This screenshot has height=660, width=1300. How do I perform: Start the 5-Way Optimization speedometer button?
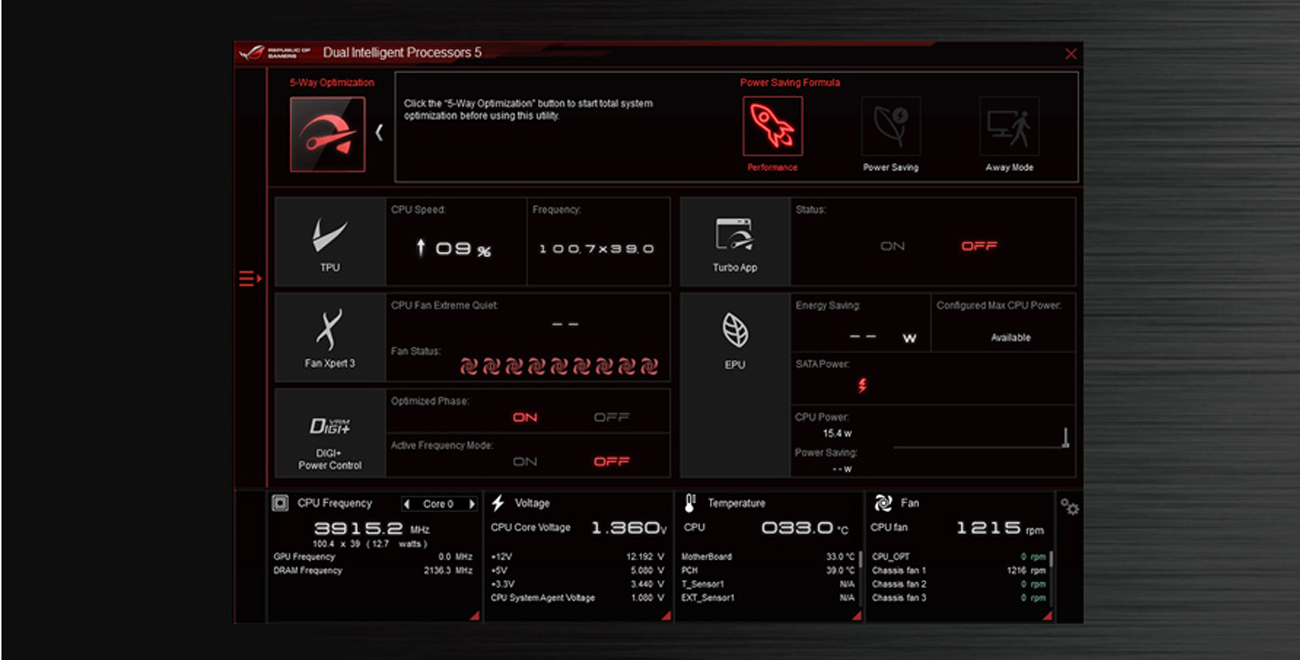tap(327, 134)
